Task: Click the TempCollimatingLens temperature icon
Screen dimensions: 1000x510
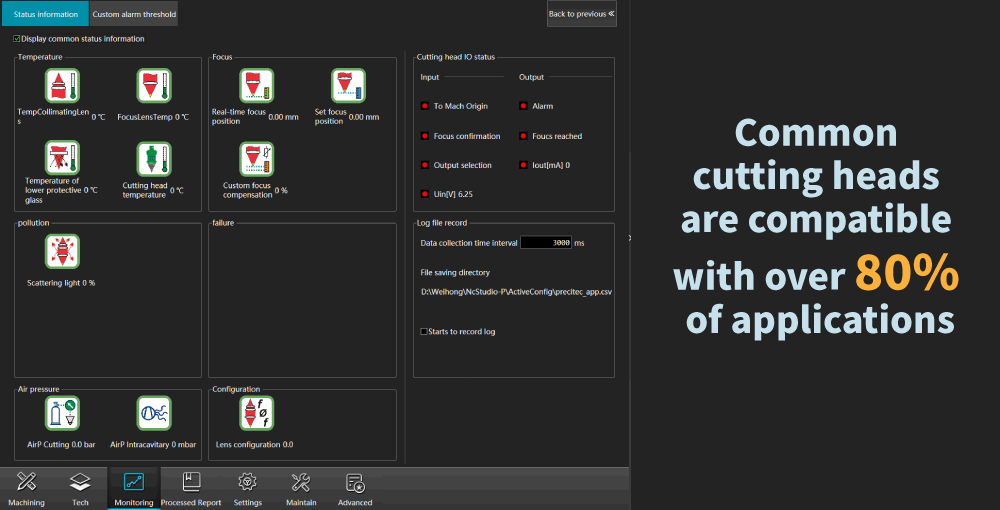Action: (62, 87)
